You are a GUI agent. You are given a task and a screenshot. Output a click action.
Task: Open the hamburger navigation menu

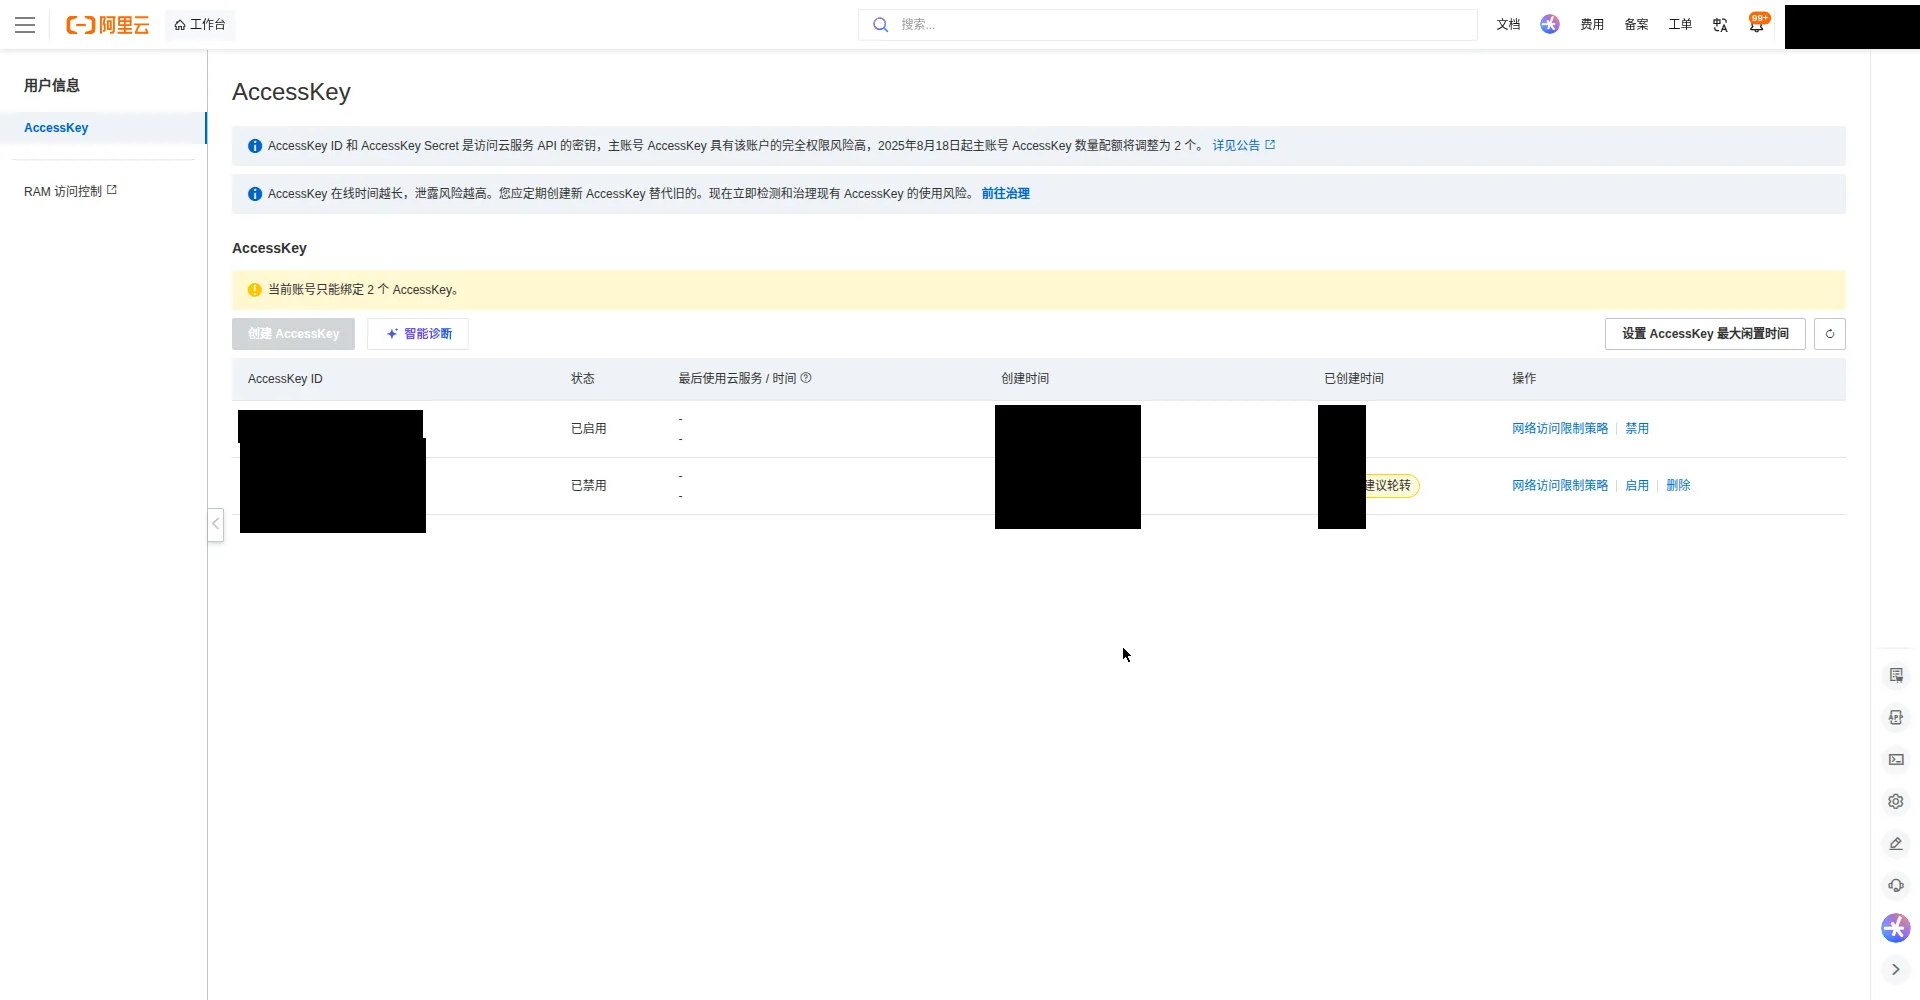coord(25,25)
